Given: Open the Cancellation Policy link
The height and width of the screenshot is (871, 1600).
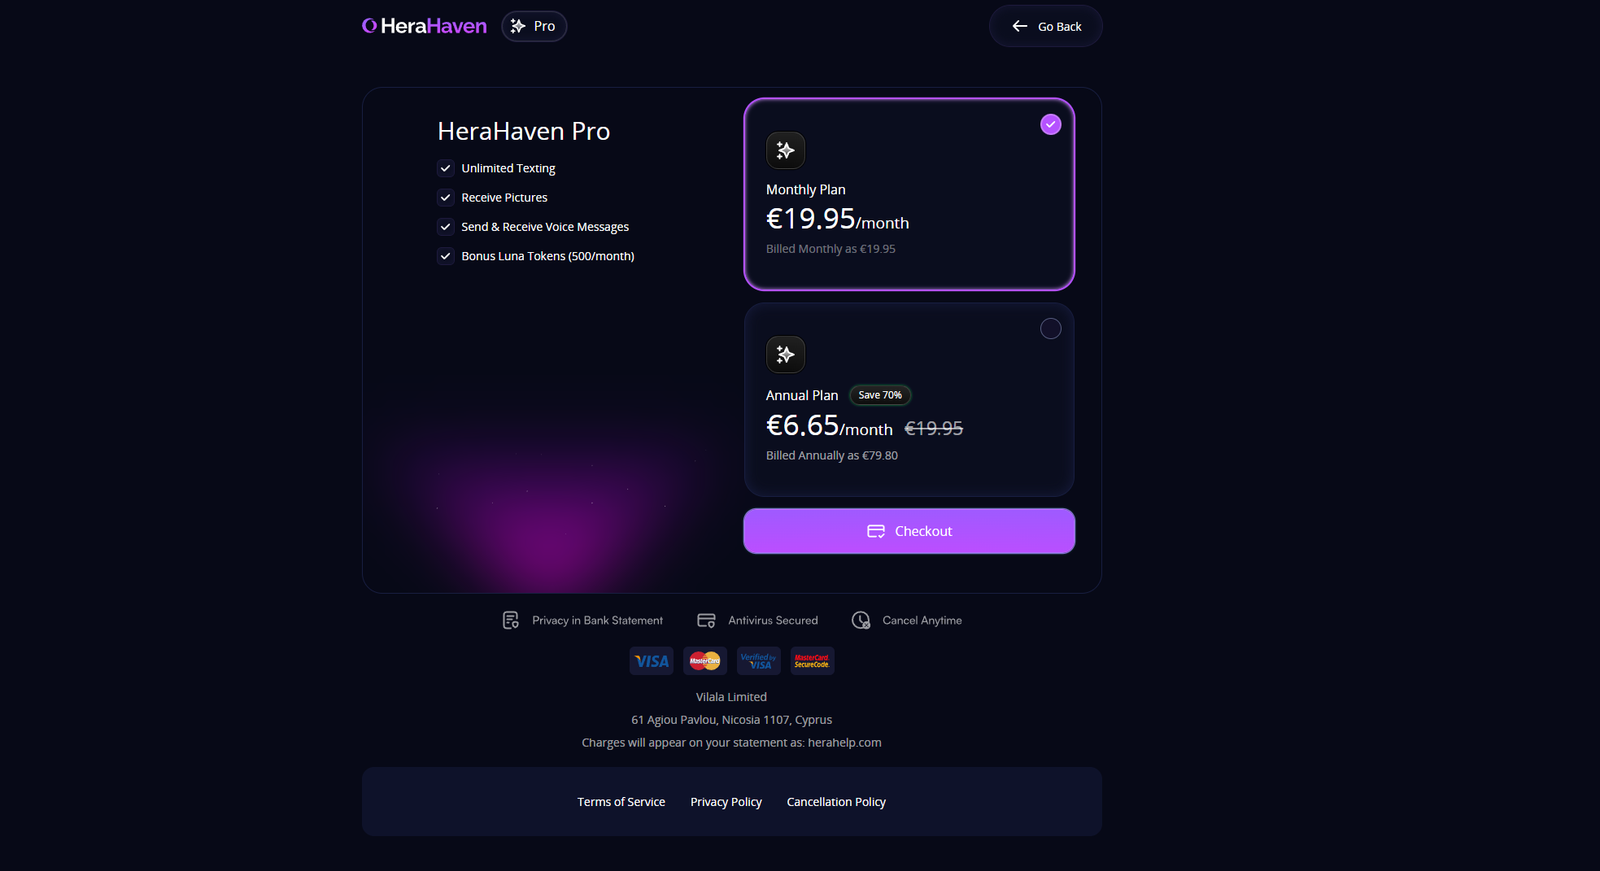Looking at the screenshot, I should pyautogui.click(x=836, y=802).
